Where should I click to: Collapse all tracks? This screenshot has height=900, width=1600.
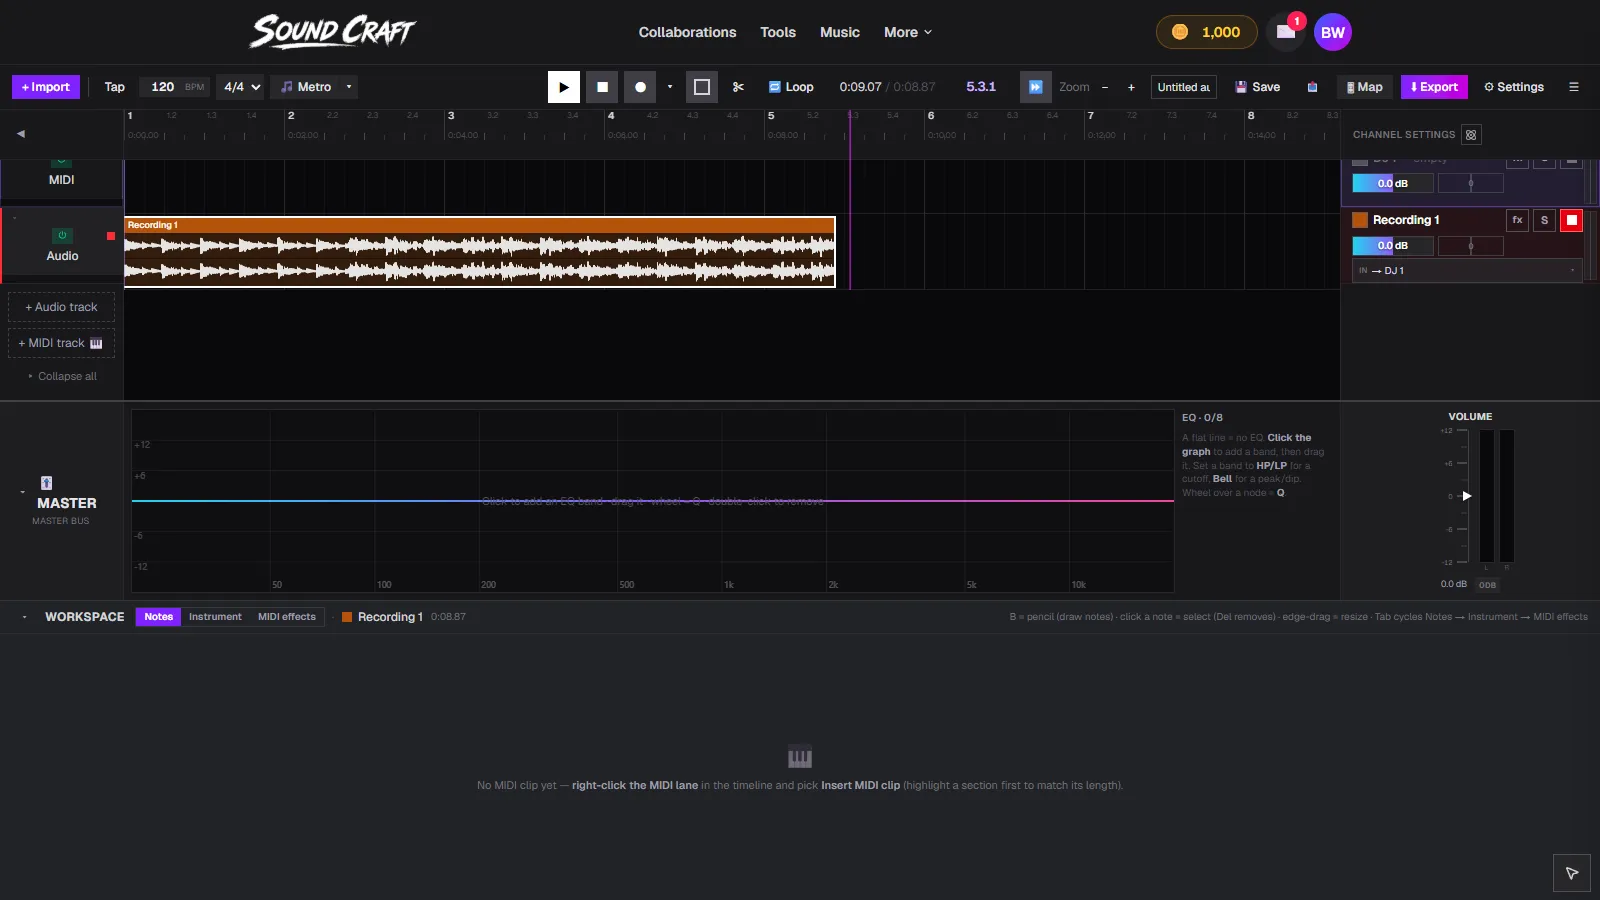[x=62, y=376]
